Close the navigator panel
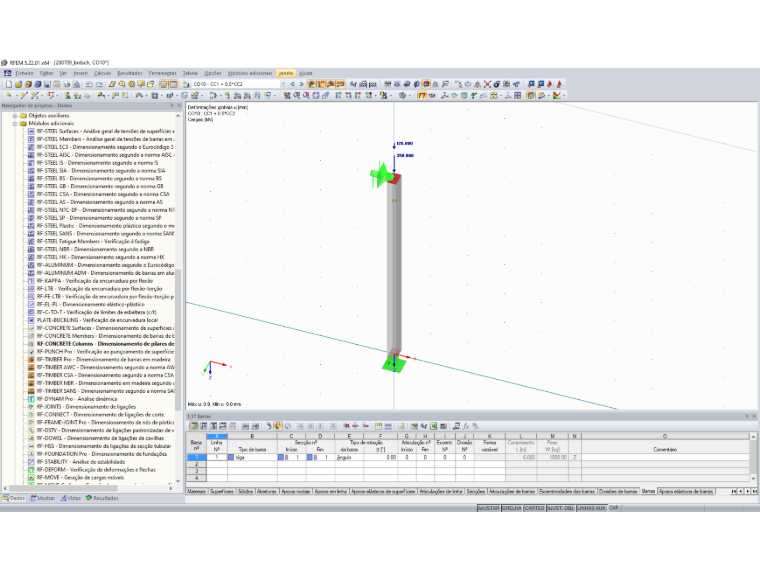The height and width of the screenshot is (570, 760). click(x=179, y=105)
